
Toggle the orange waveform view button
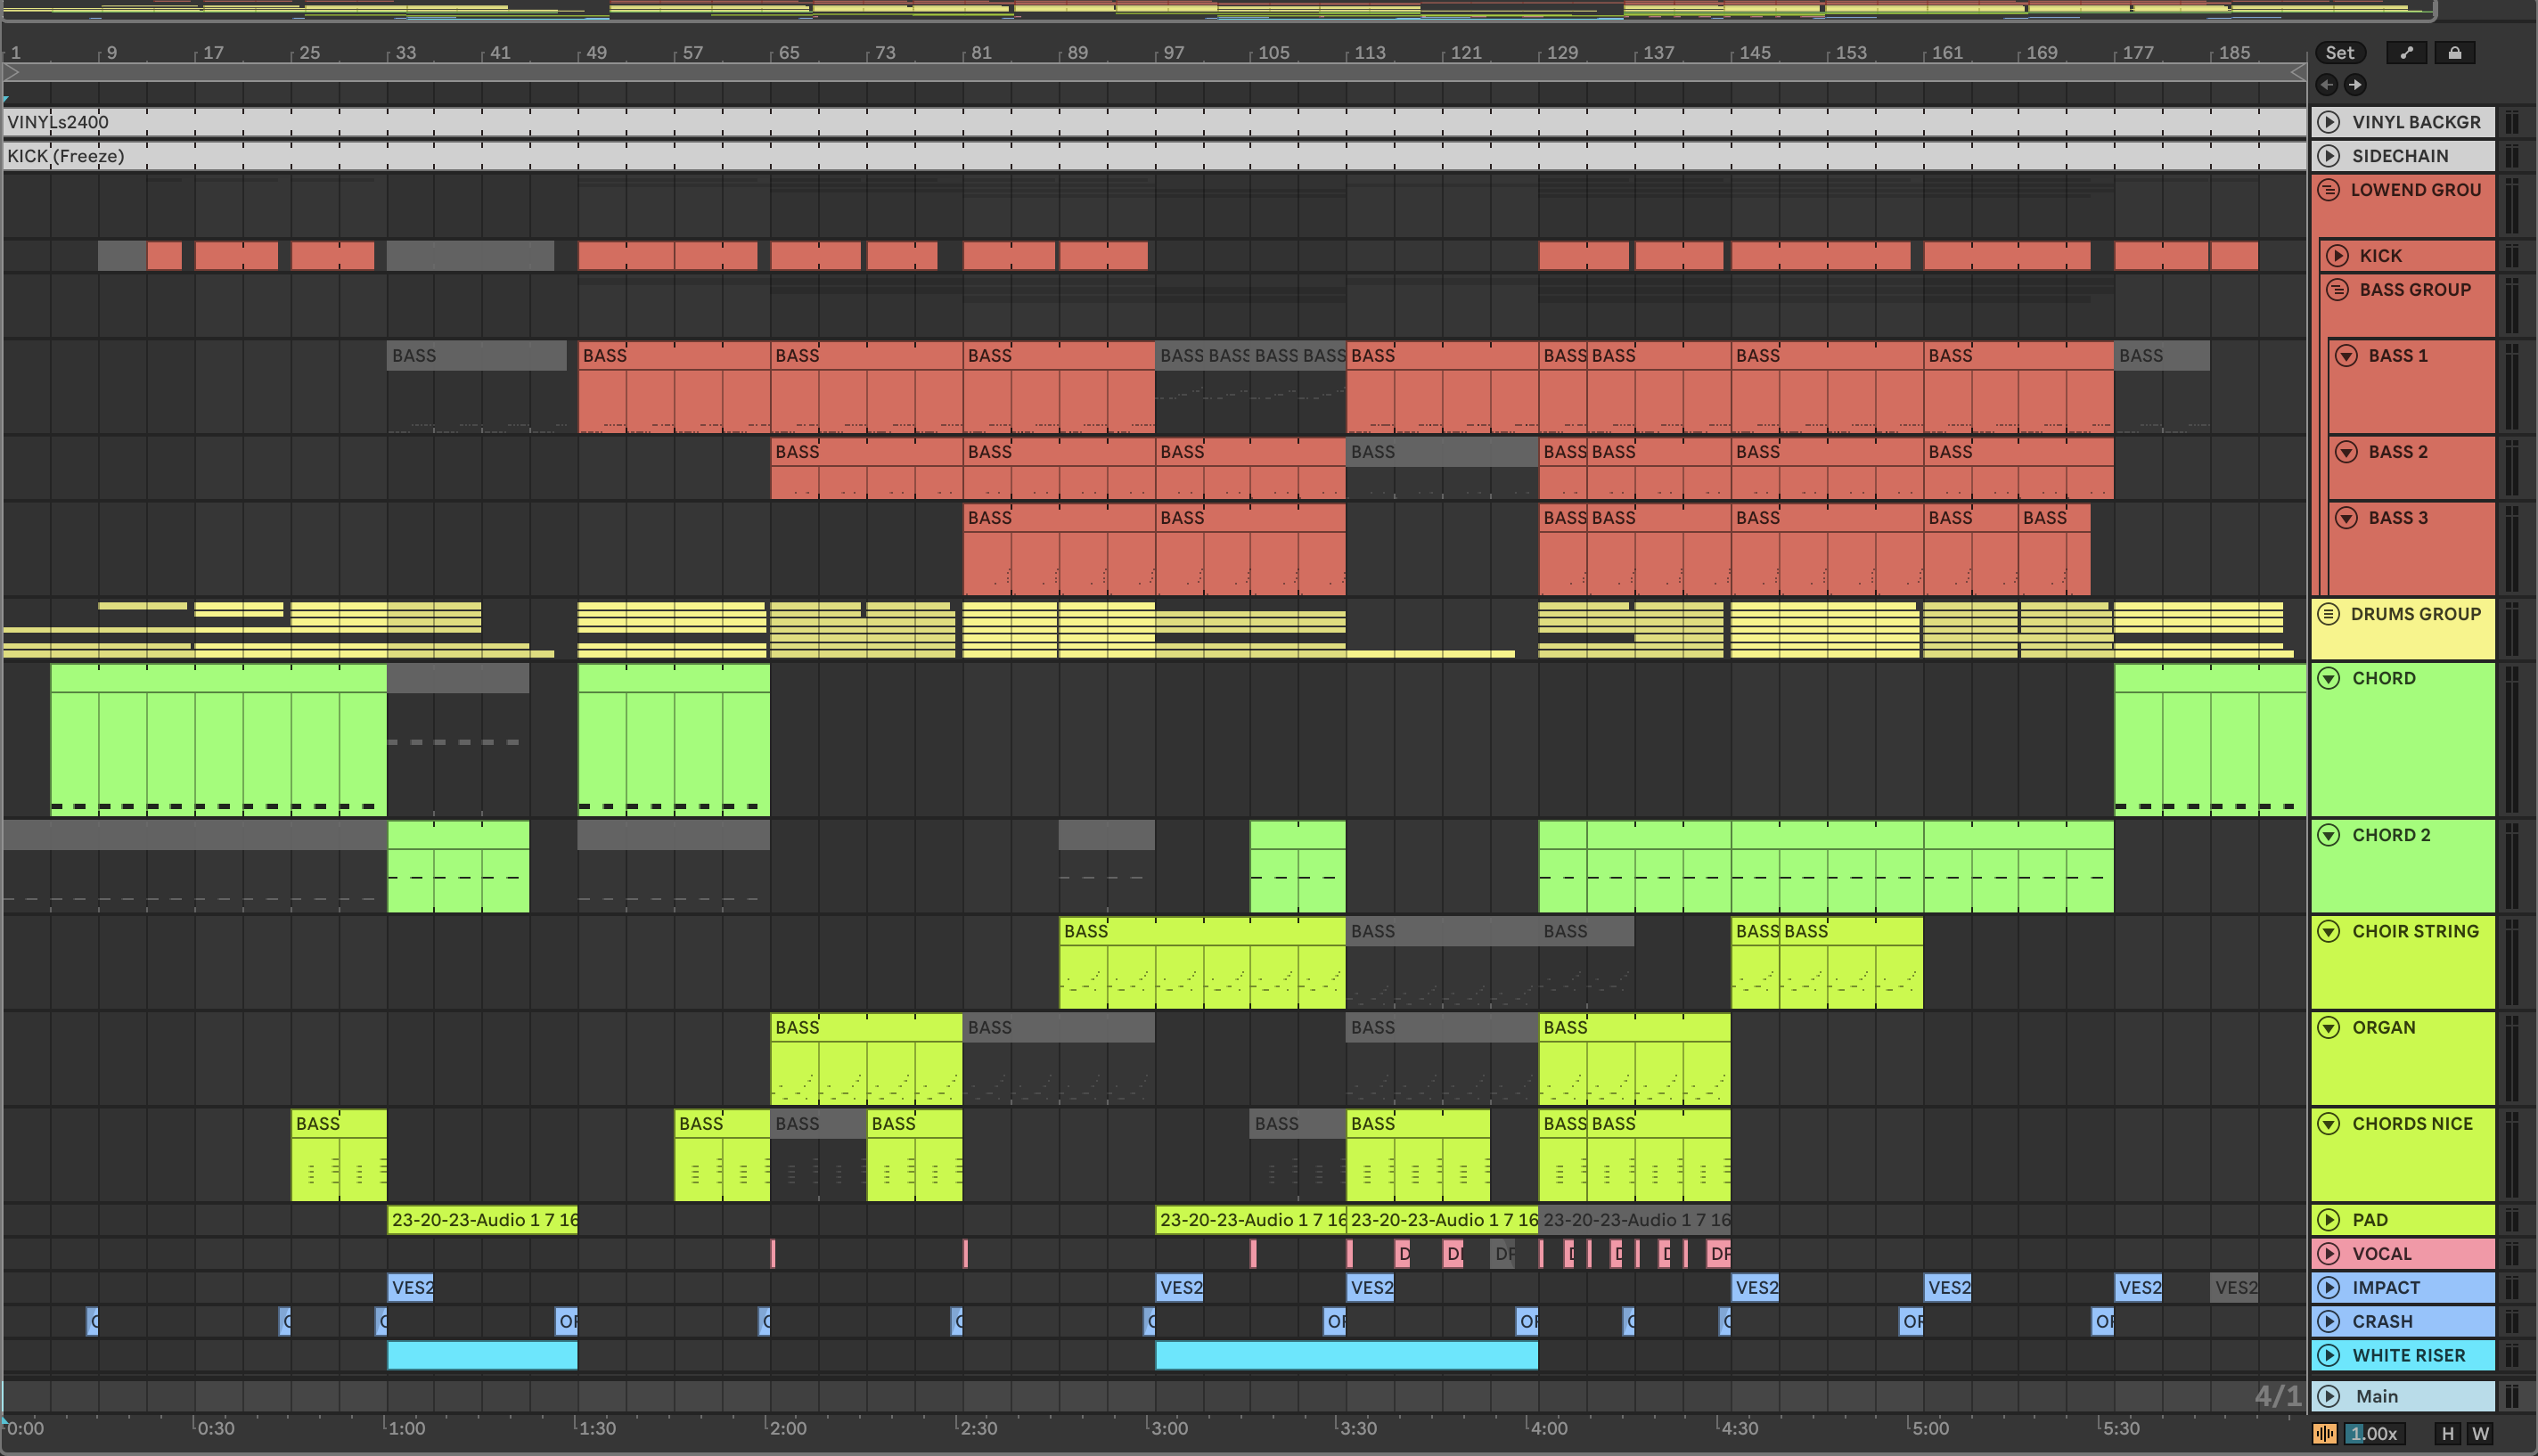coord(2325,1433)
